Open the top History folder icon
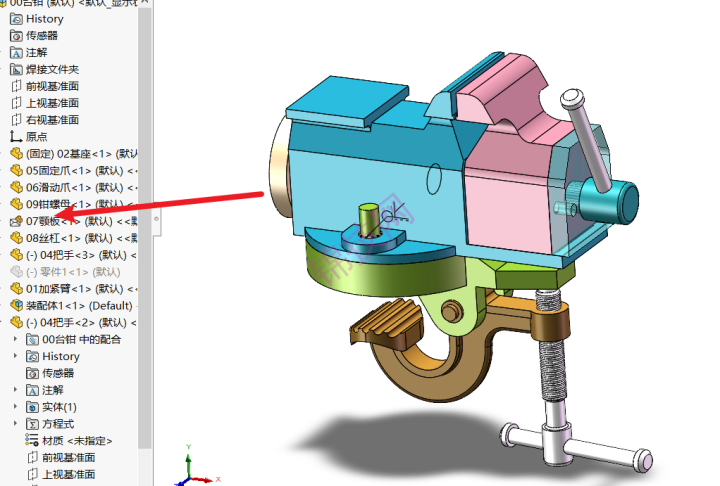This screenshot has height=486, width=720. (x=16, y=19)
